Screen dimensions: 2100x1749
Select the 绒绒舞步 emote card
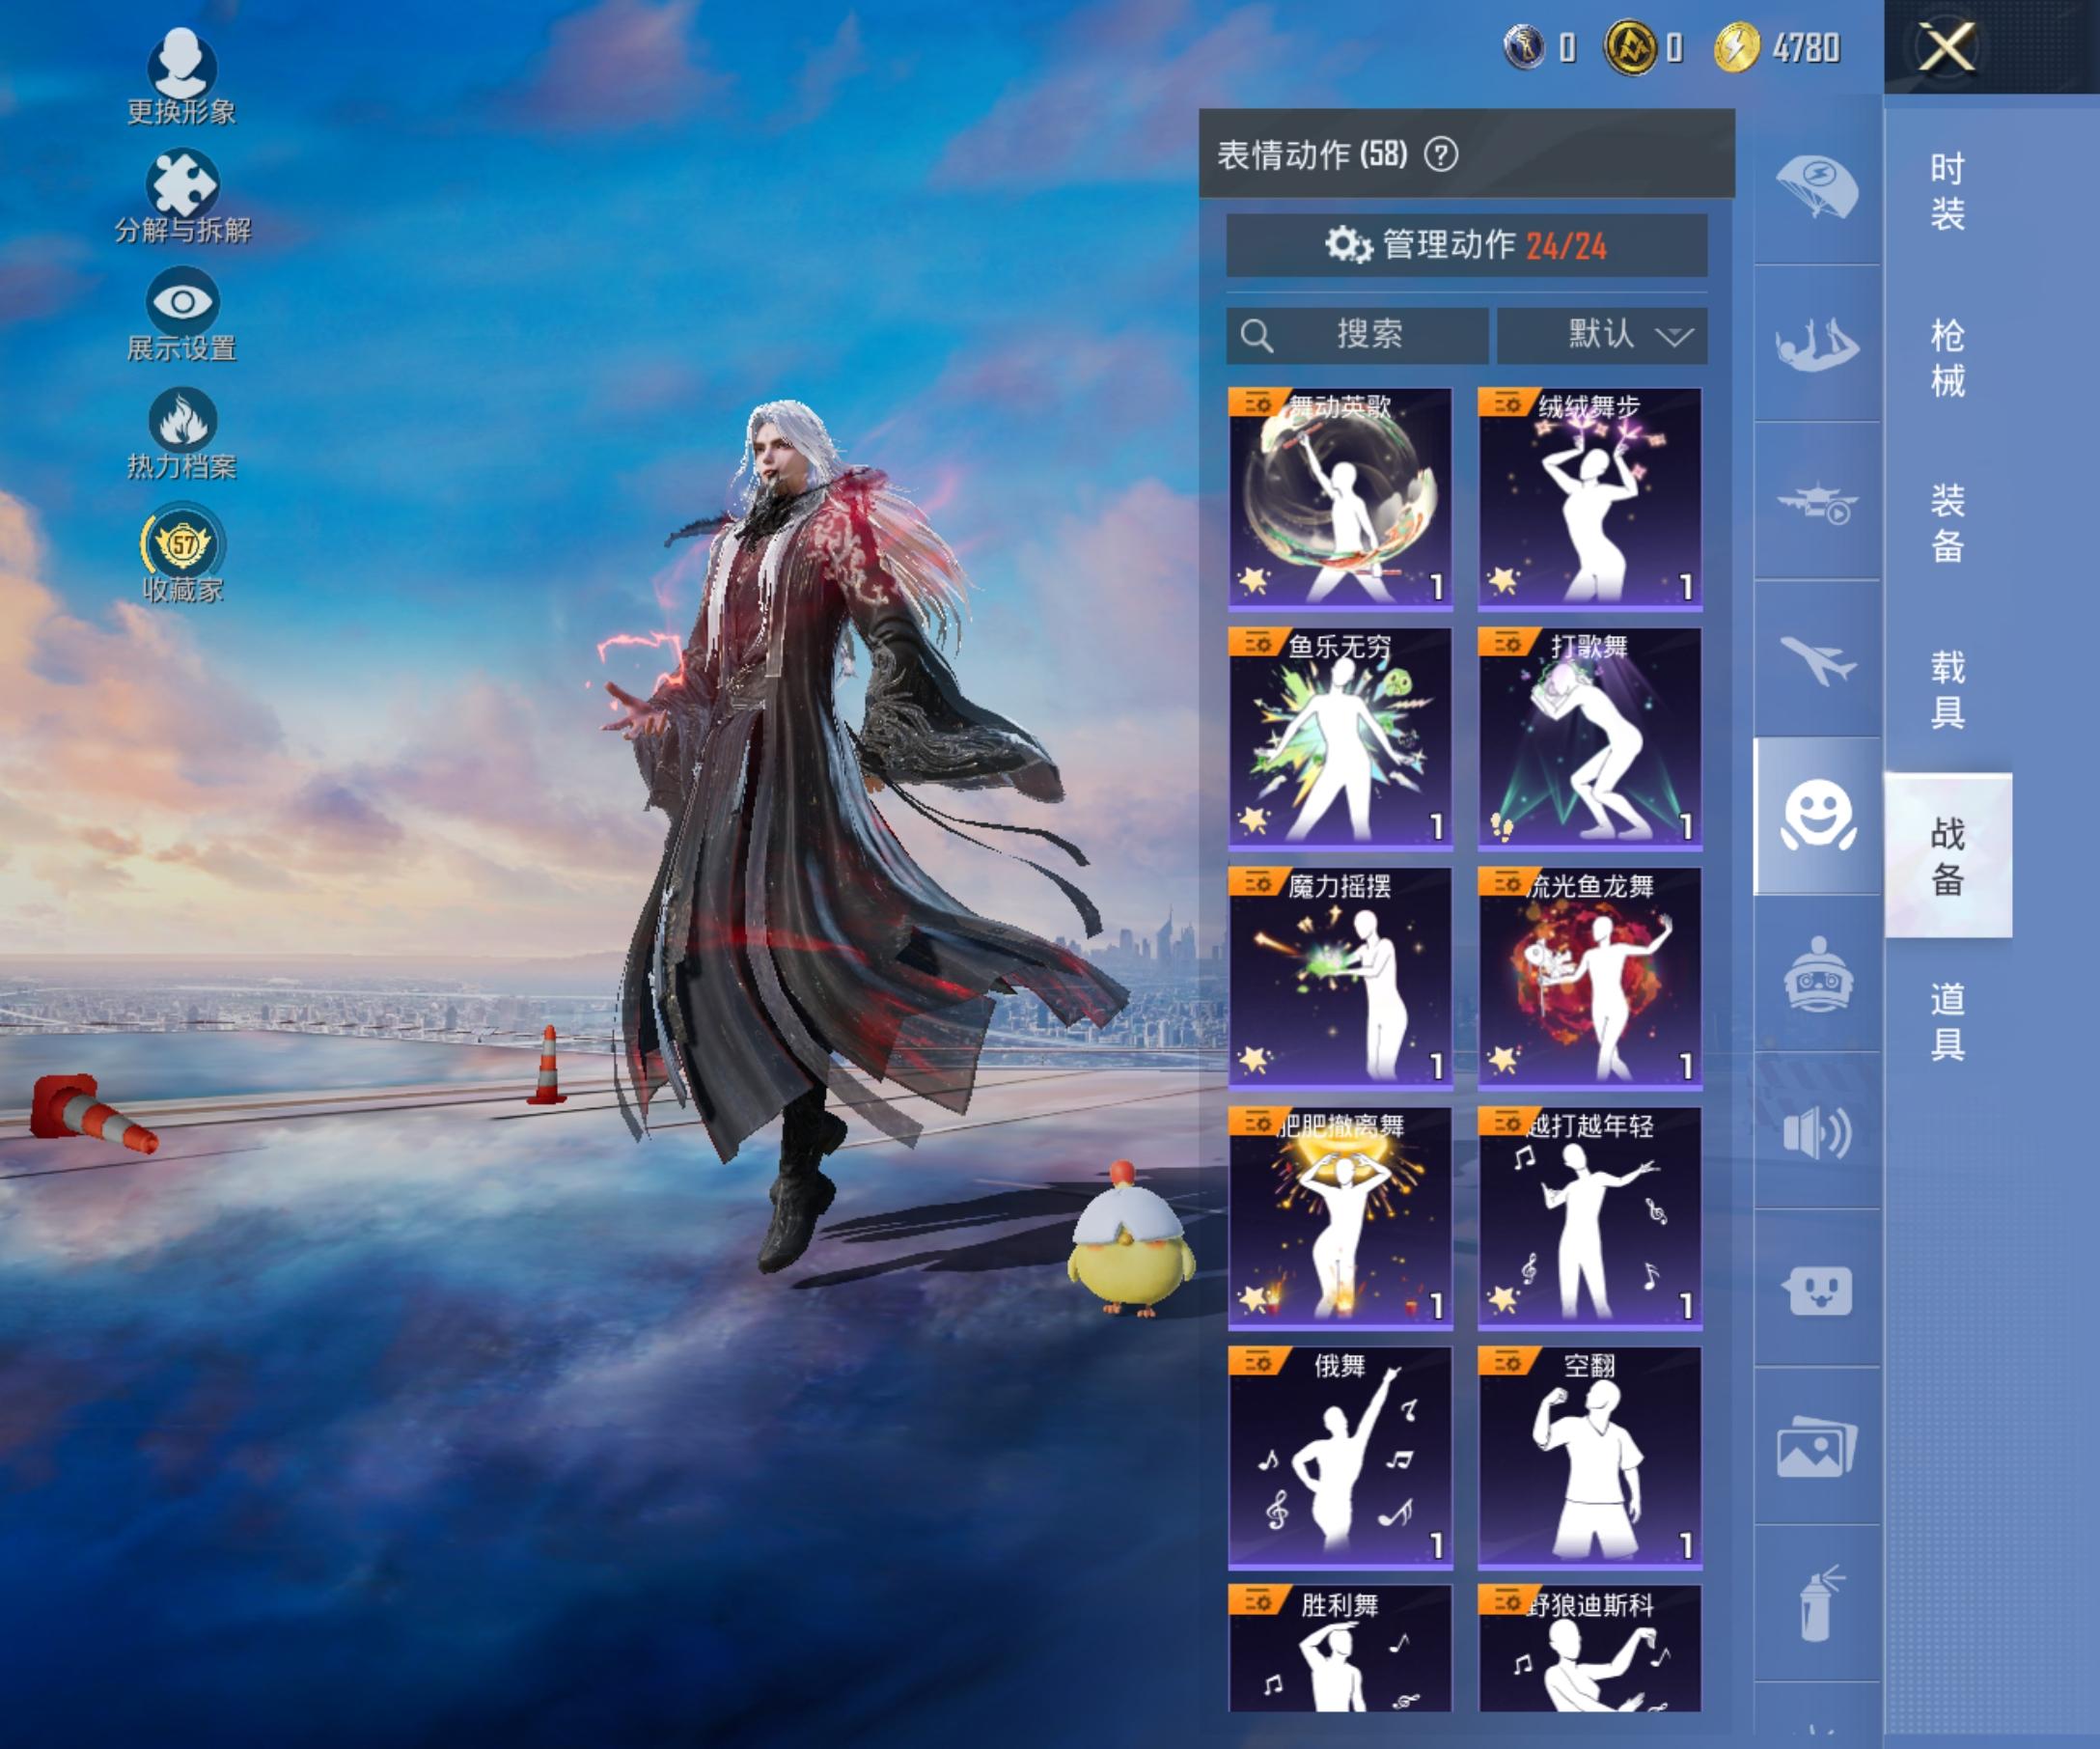(x=1590, y=499)
